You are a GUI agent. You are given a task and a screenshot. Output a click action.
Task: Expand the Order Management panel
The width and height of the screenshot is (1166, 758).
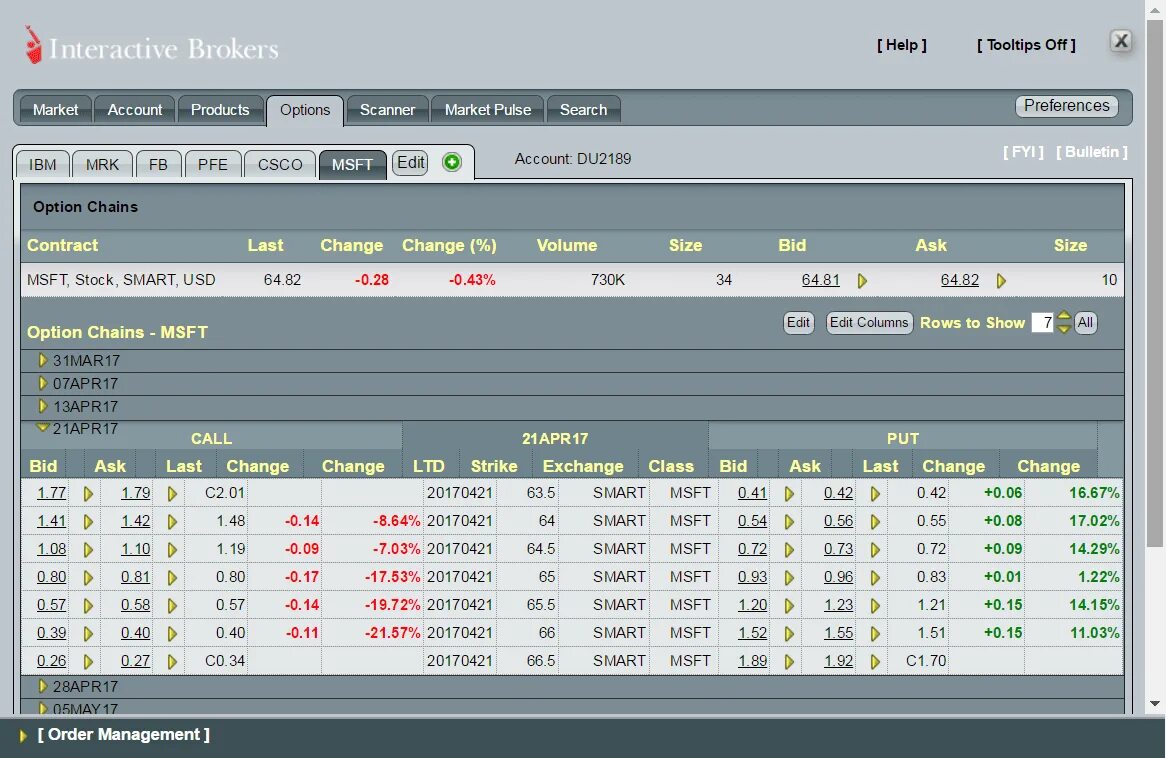pyautogui.click(x=23, y=736)
